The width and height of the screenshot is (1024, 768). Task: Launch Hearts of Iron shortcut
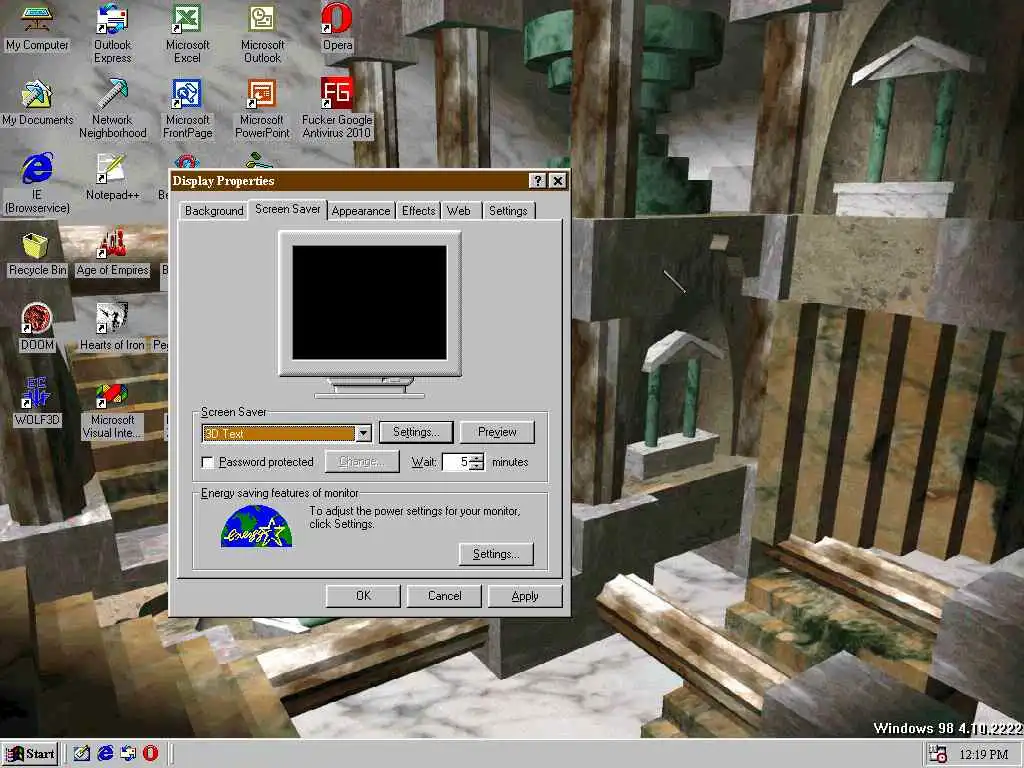tap(112, 327)
